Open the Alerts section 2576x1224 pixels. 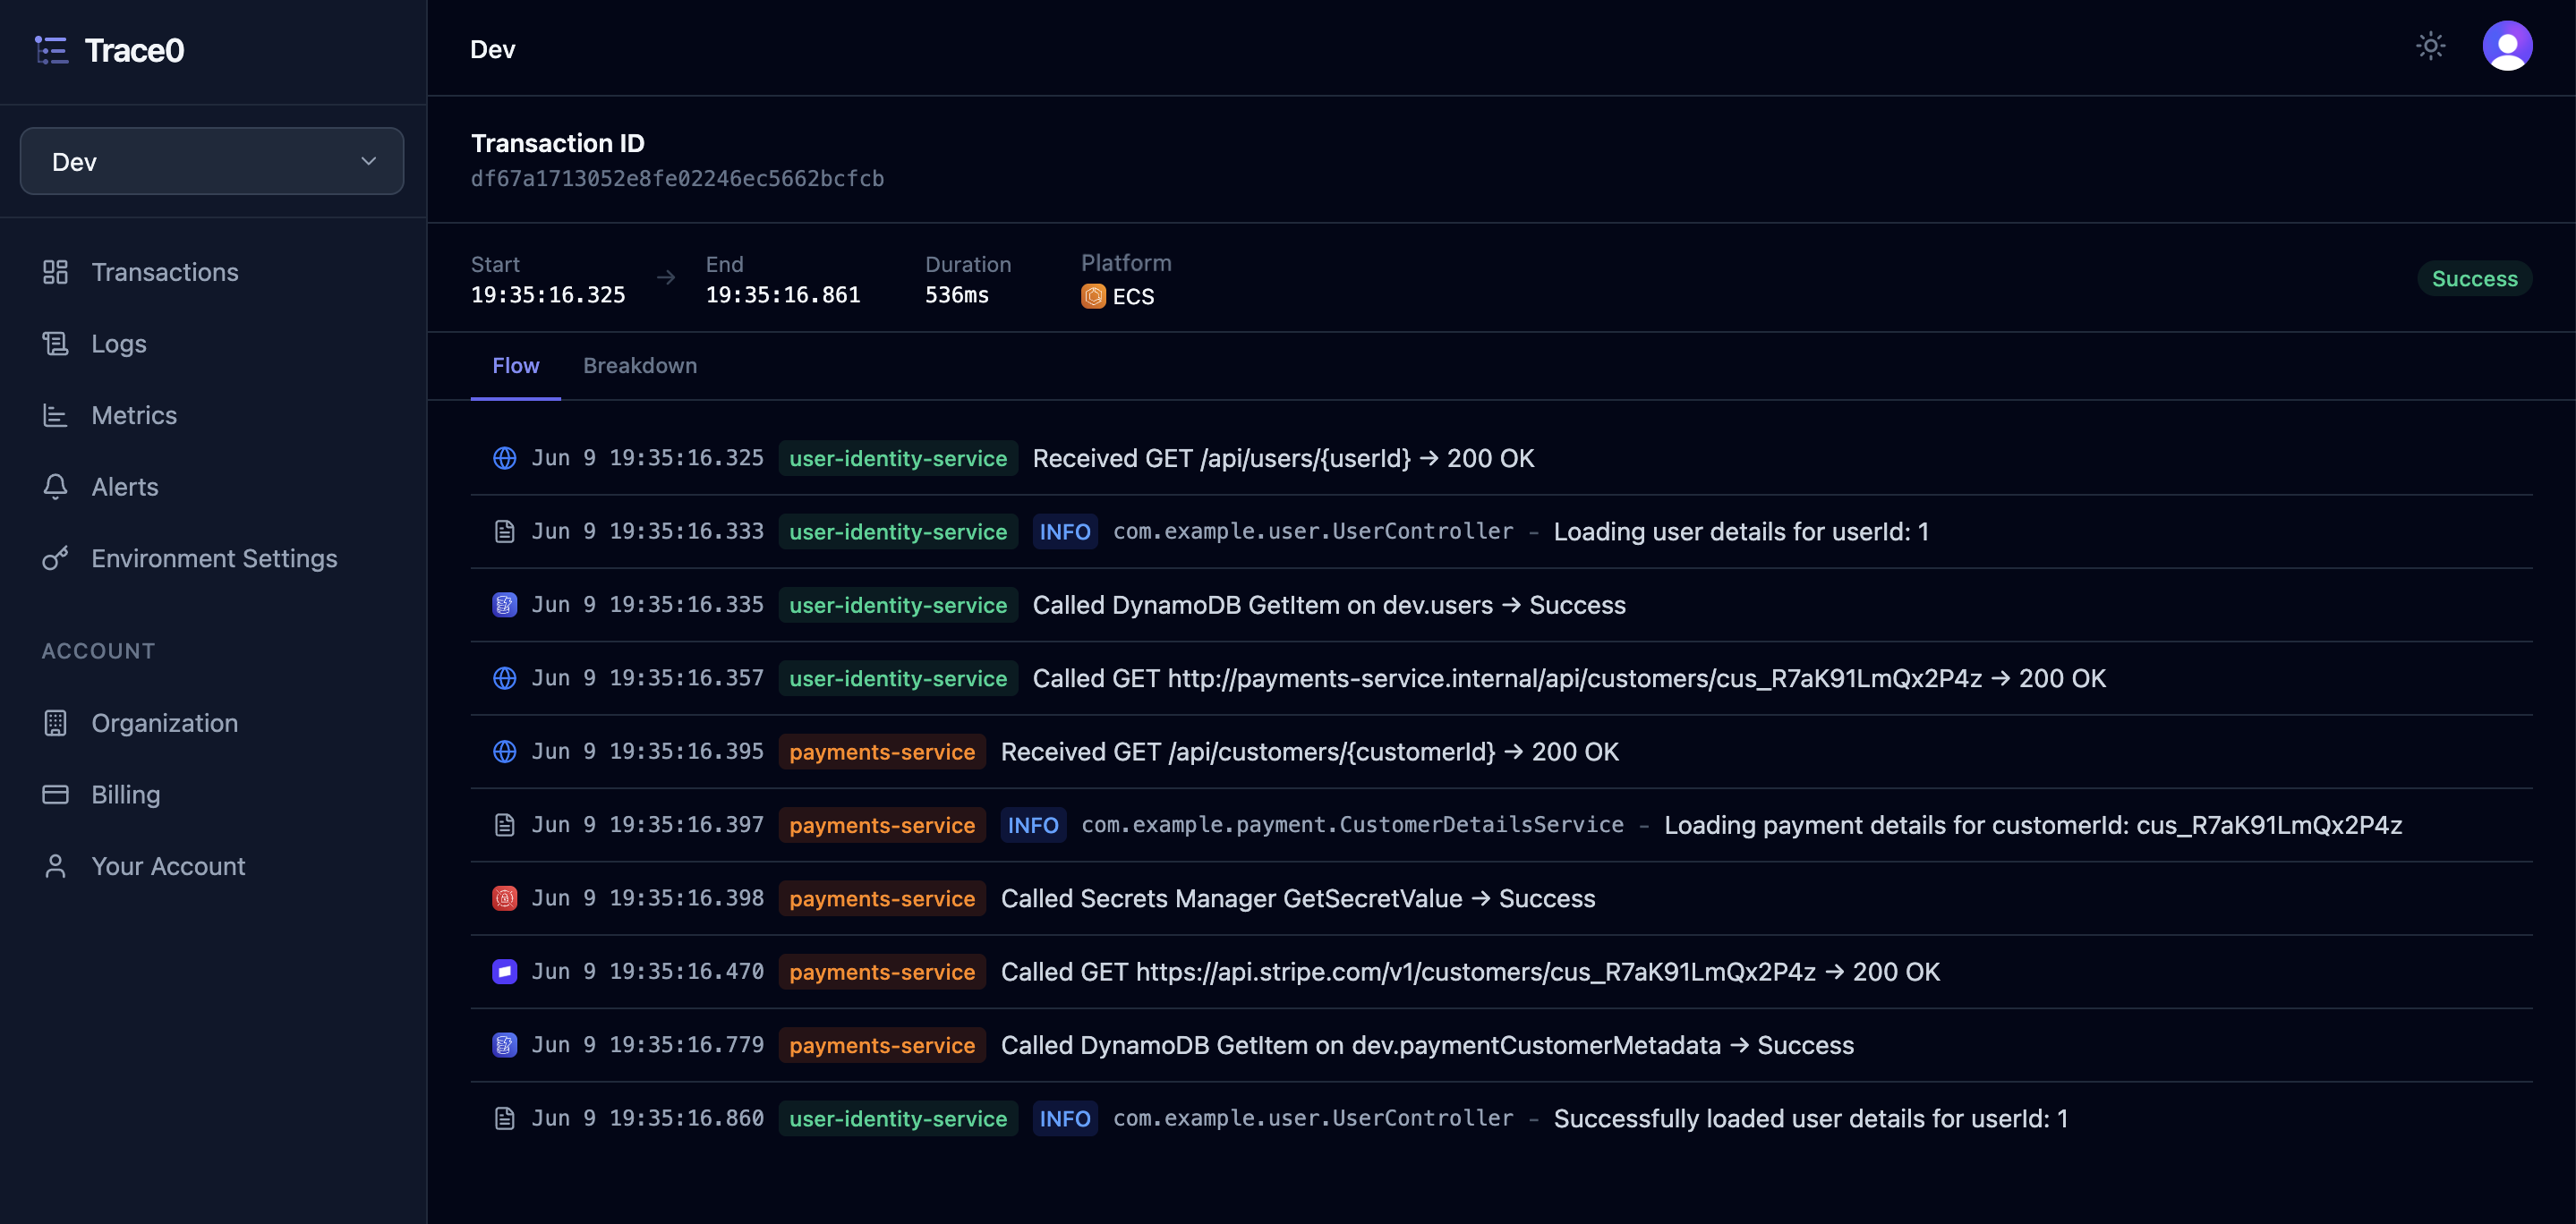pos(125,487)
